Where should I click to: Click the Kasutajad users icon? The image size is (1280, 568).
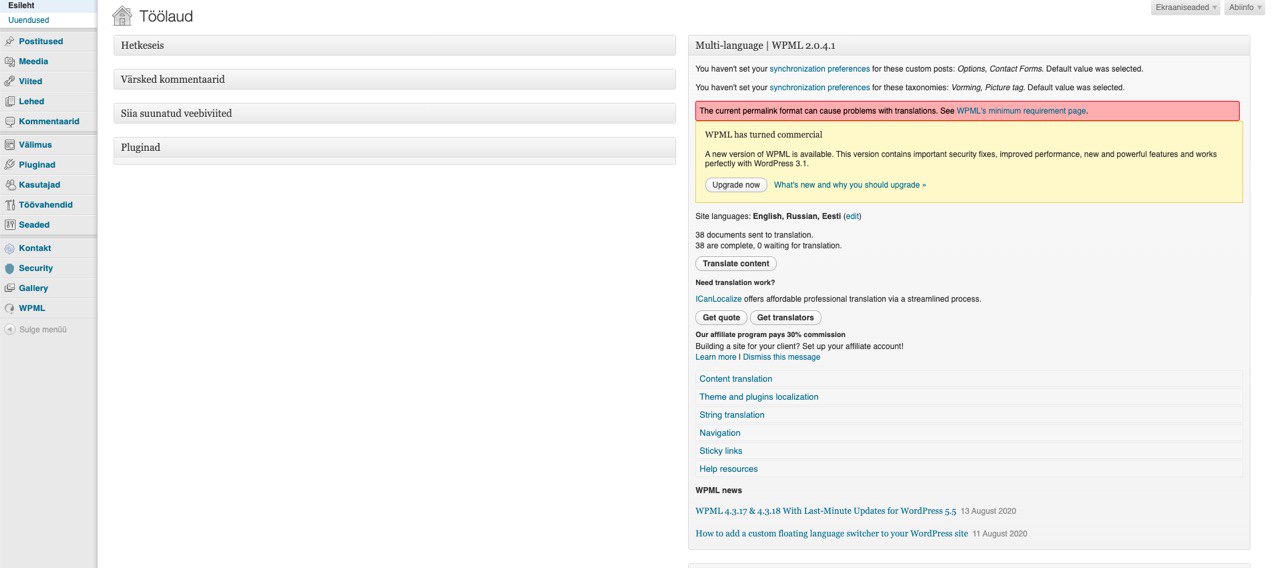[x=9, y=184]
